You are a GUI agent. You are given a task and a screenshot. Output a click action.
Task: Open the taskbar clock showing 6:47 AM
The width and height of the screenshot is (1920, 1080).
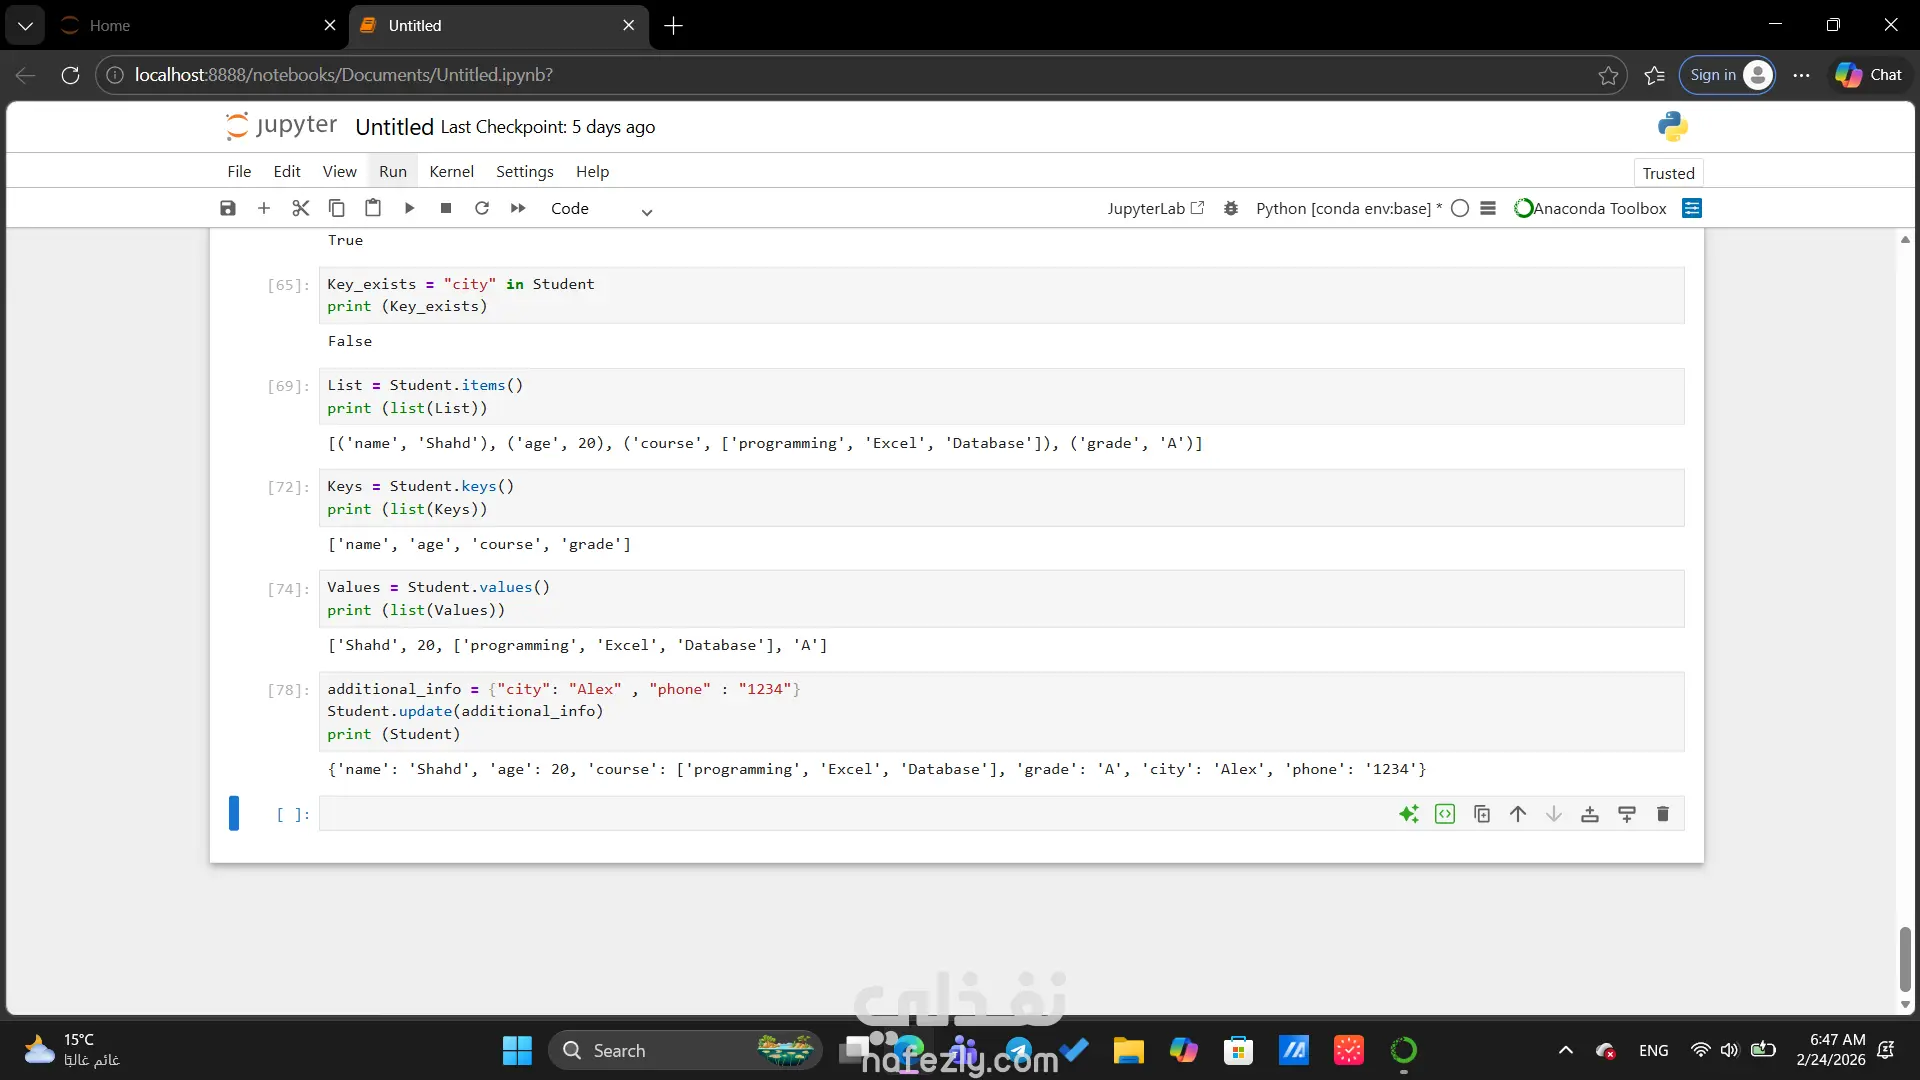[1830, 1050]
